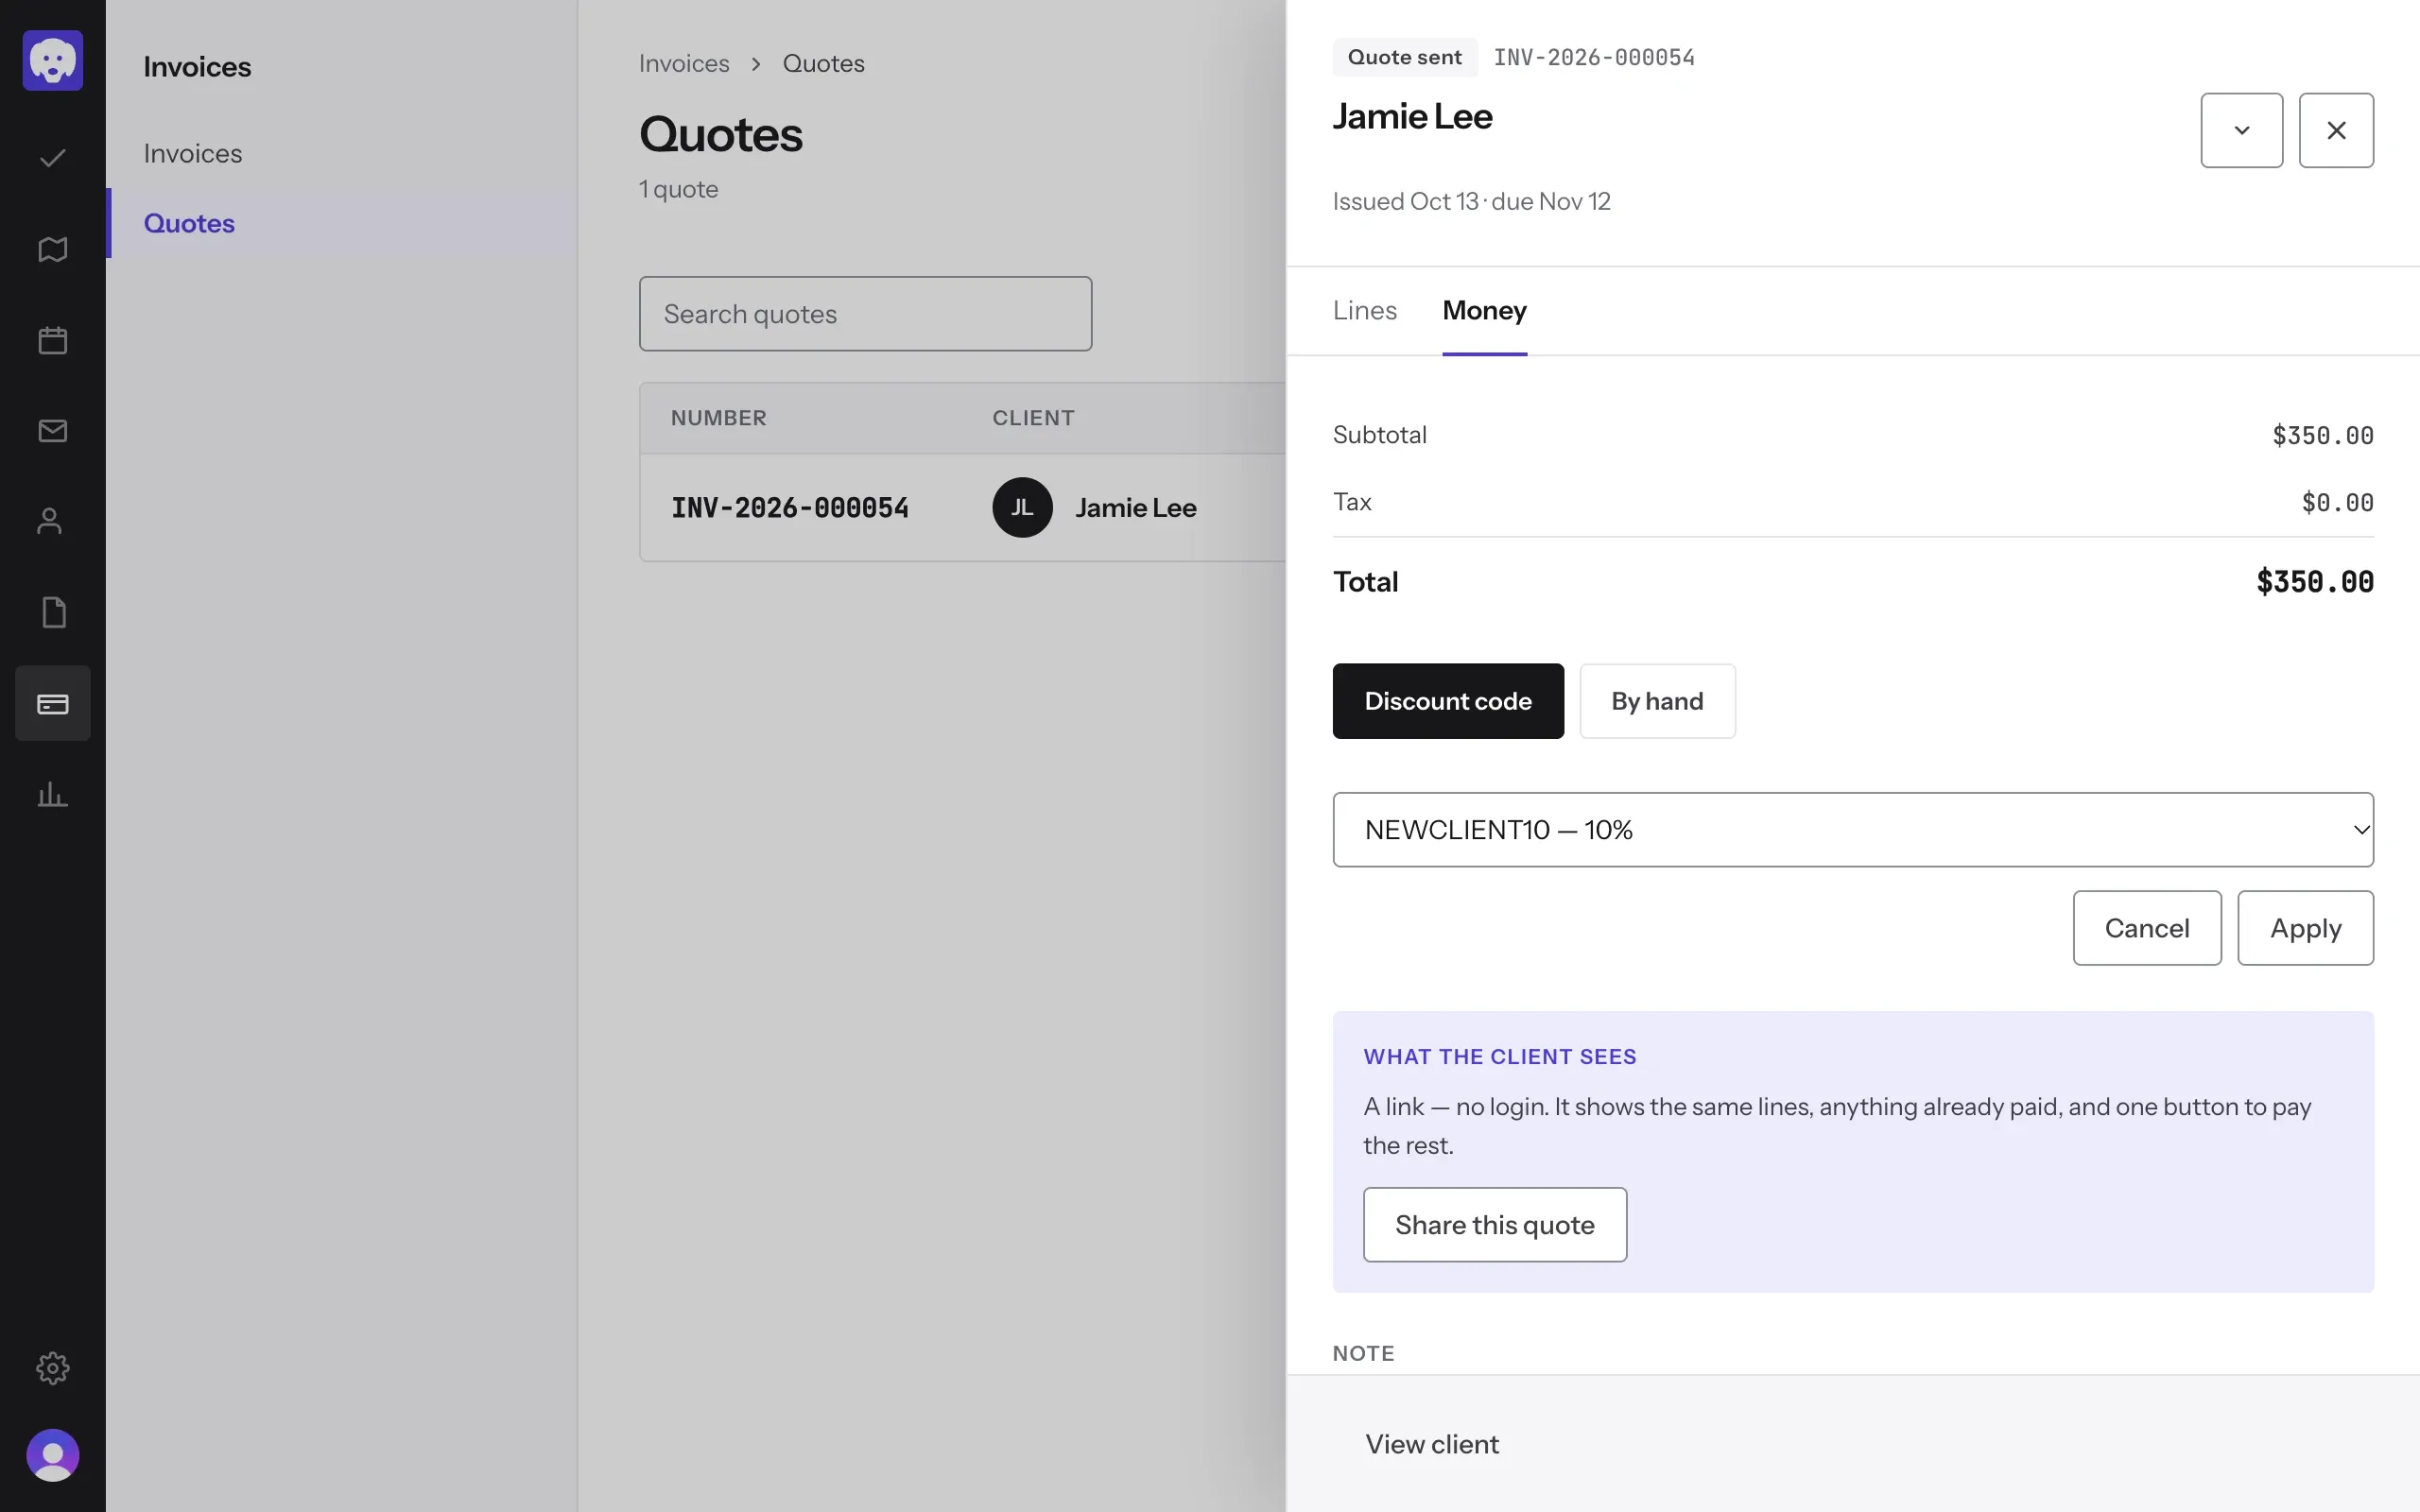Click the WHAT THE CLIENT SEES heading
2420x1512 pixels.
1500,1057
